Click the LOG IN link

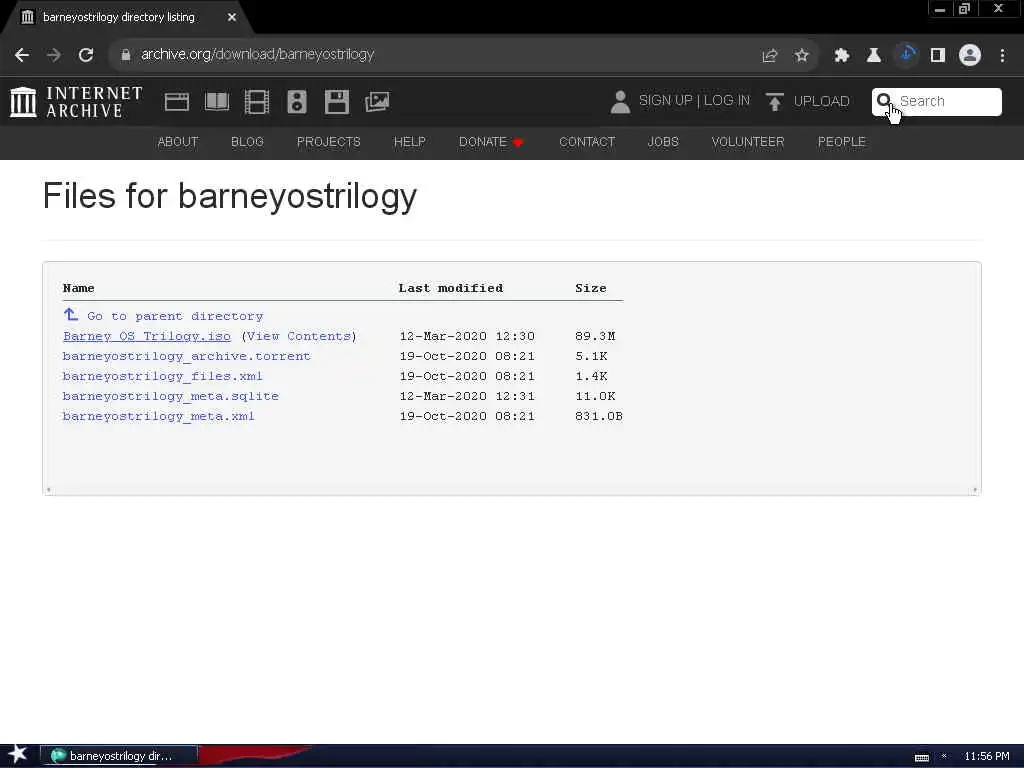click(727, 101)
